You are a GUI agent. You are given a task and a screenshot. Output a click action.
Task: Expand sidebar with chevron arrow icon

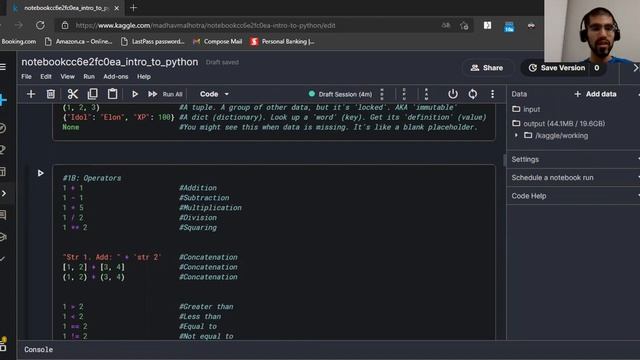[4, 193]
